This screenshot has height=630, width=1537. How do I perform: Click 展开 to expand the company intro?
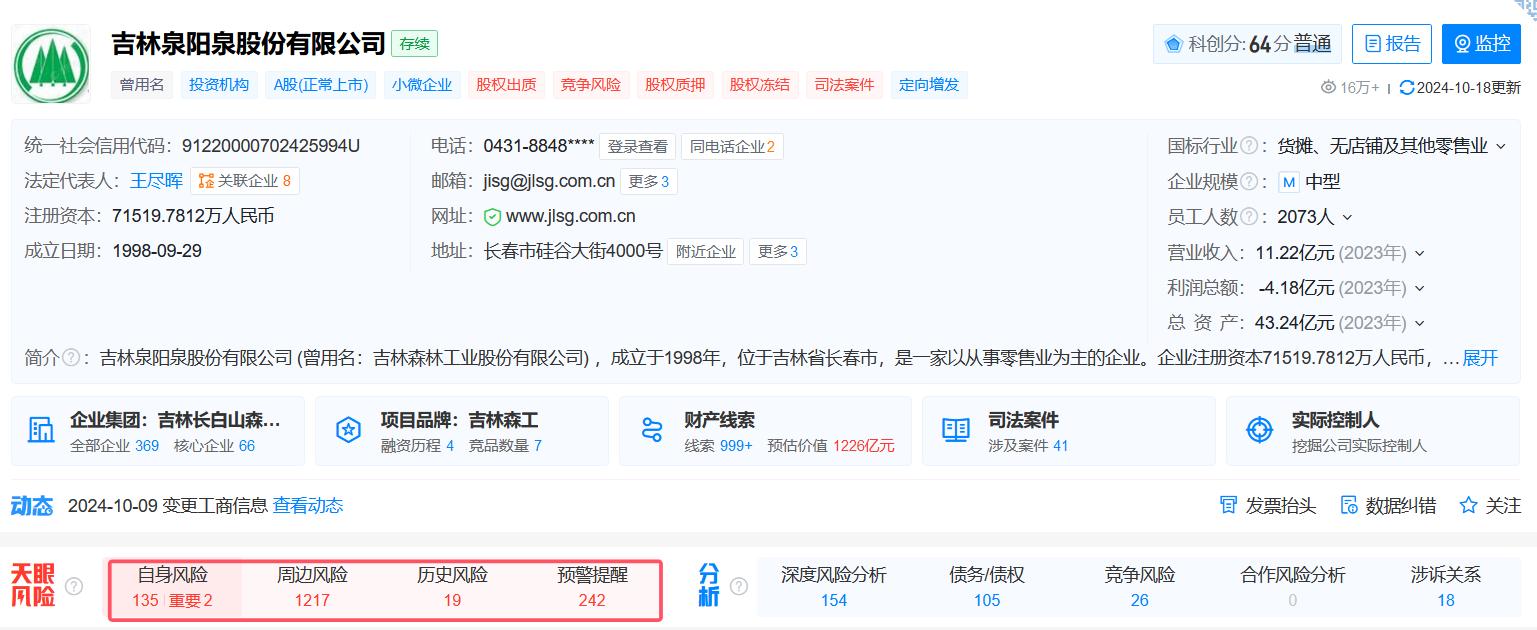click(1480, 358)
